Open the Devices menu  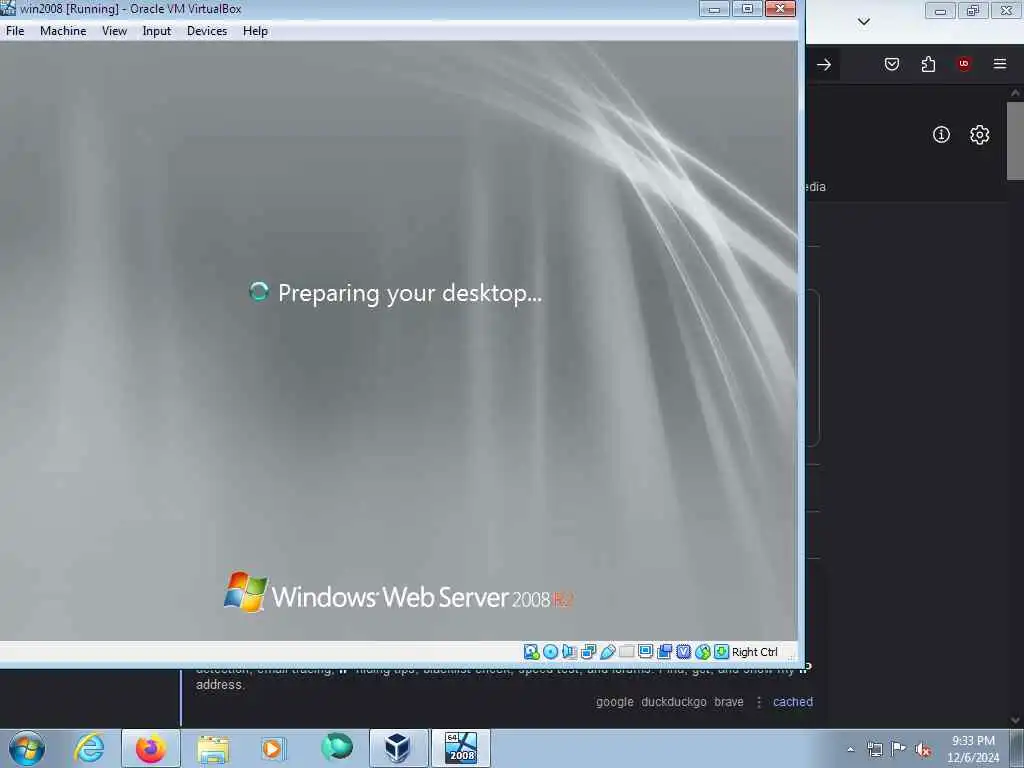[207, 31]
